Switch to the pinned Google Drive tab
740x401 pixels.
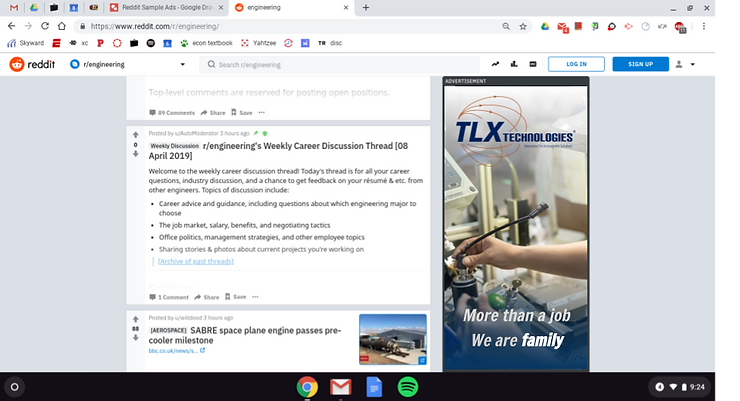[x=34, y=8]
